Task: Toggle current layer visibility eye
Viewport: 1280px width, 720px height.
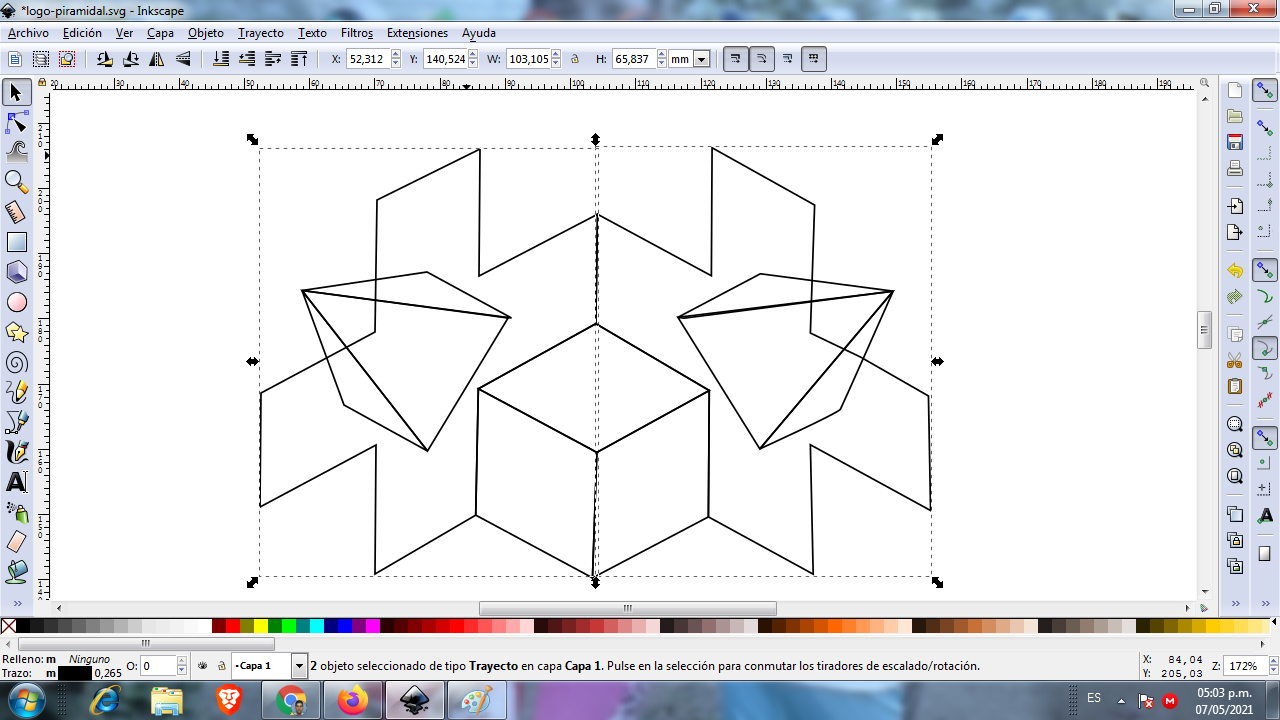Action: (203, 665)
